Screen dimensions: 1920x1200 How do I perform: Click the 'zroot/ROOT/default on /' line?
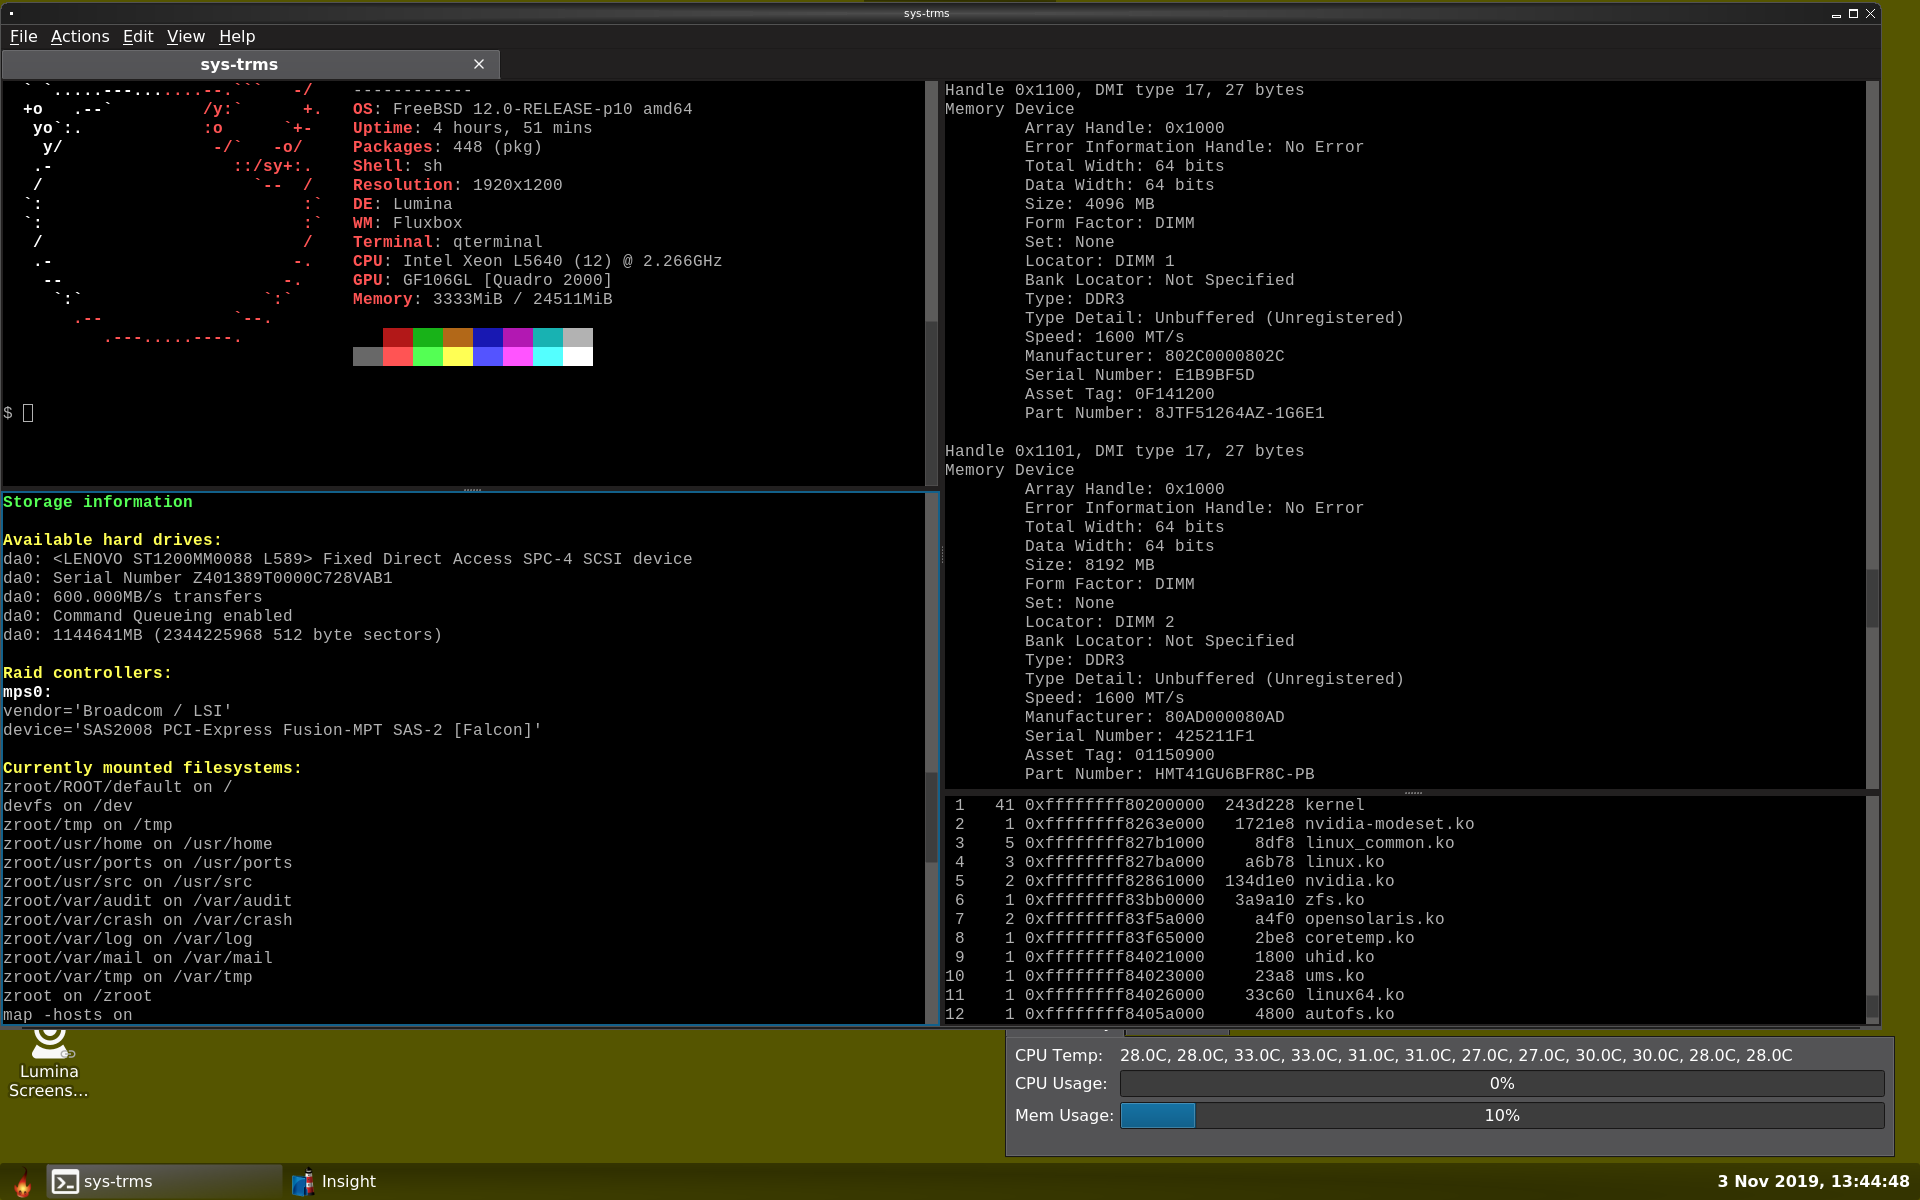[118, 787]
